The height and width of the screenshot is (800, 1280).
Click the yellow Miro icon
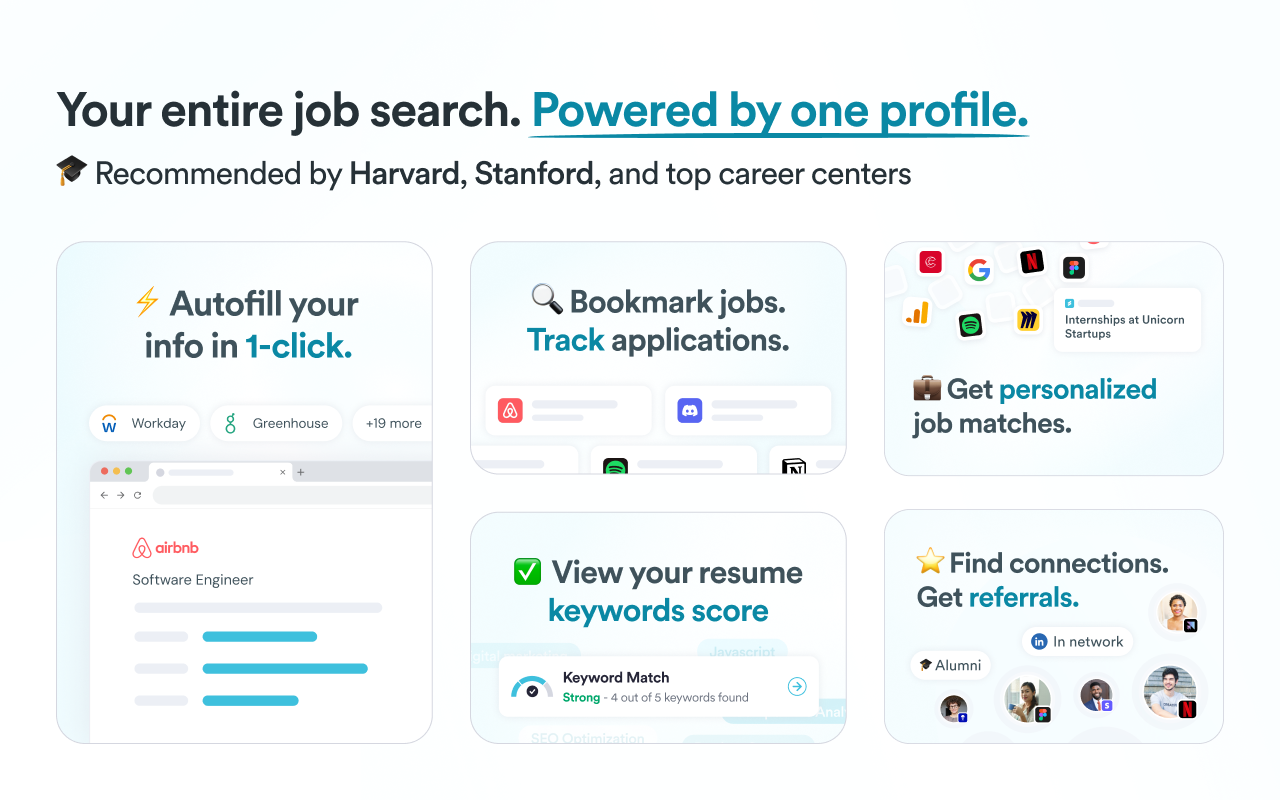[1028, 320]
